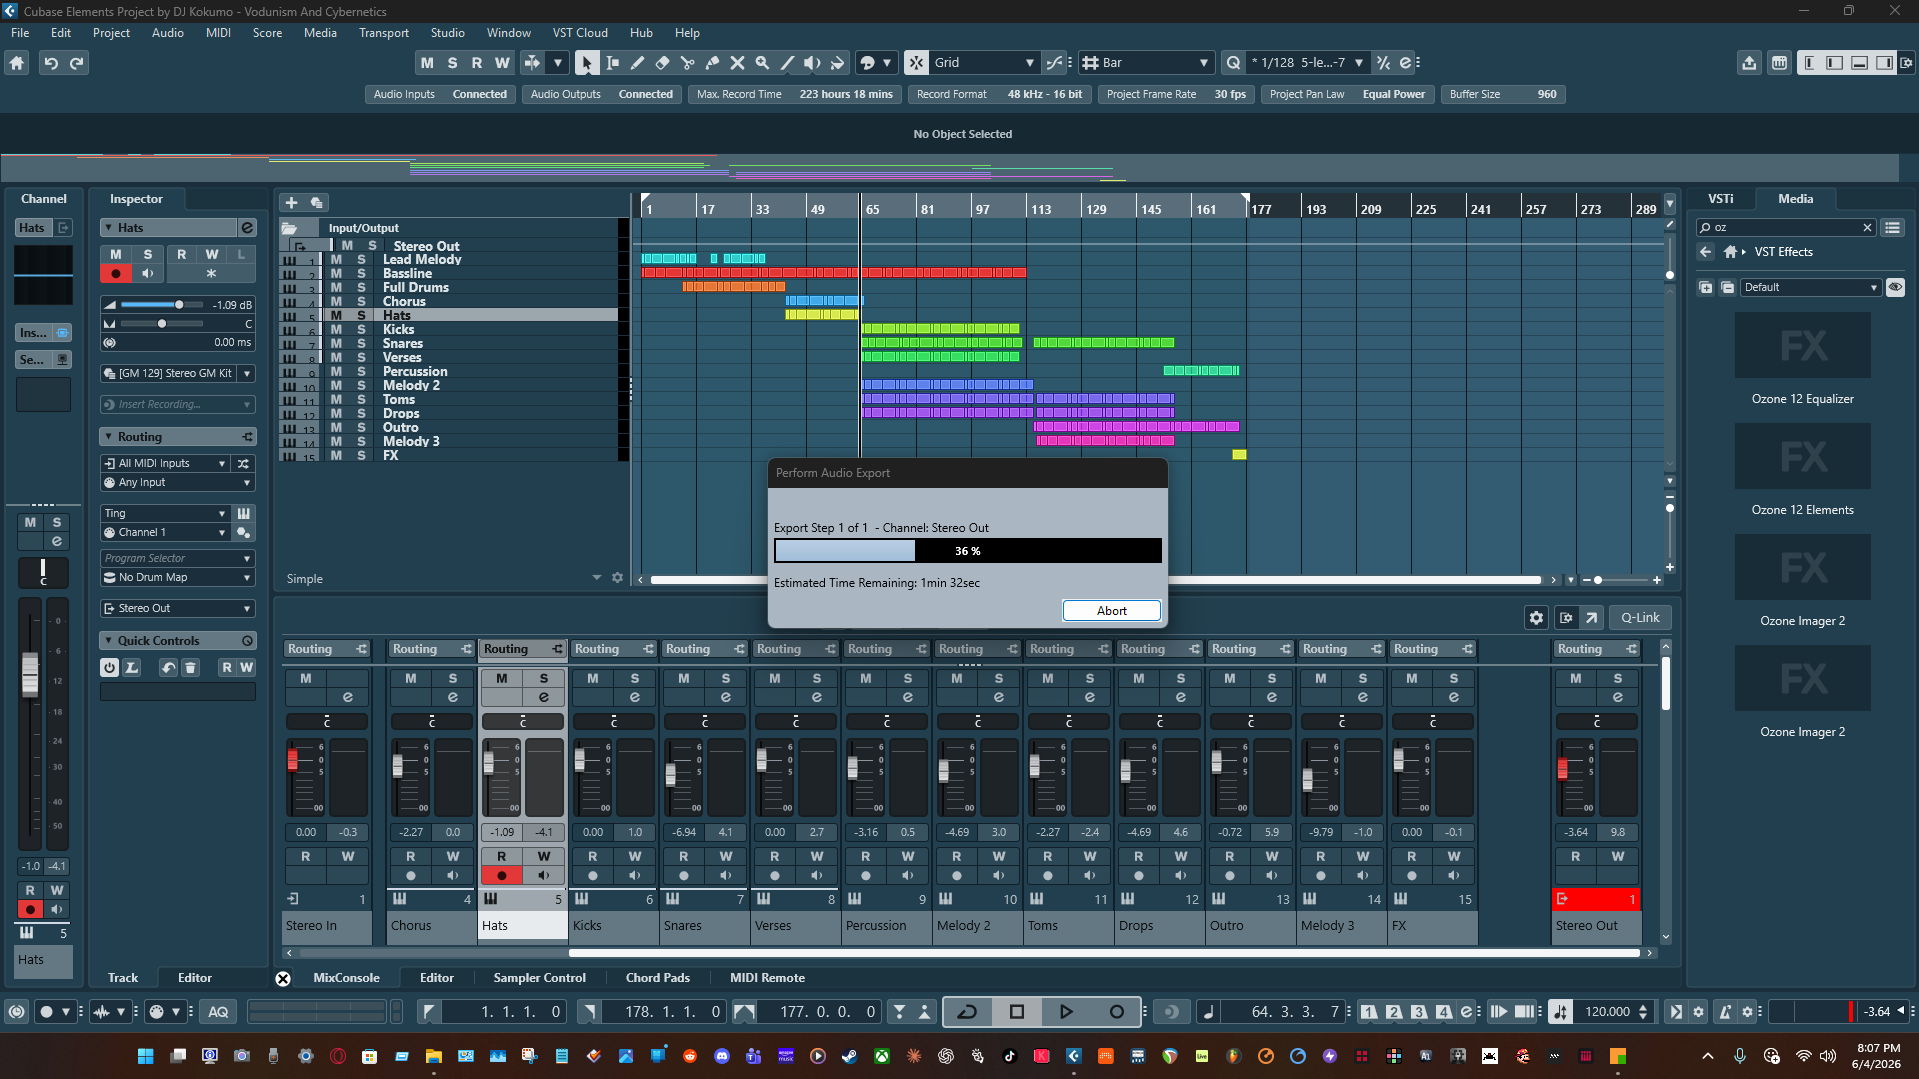Solo the Kicks track in list
This screenshot has height=1079, width=1919.
[x=362, y=330]
